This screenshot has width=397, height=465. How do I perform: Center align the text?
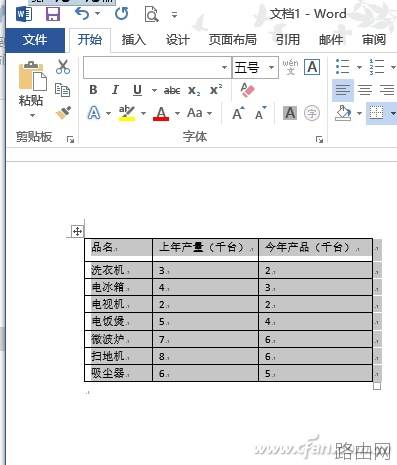[x=365, y=90]
